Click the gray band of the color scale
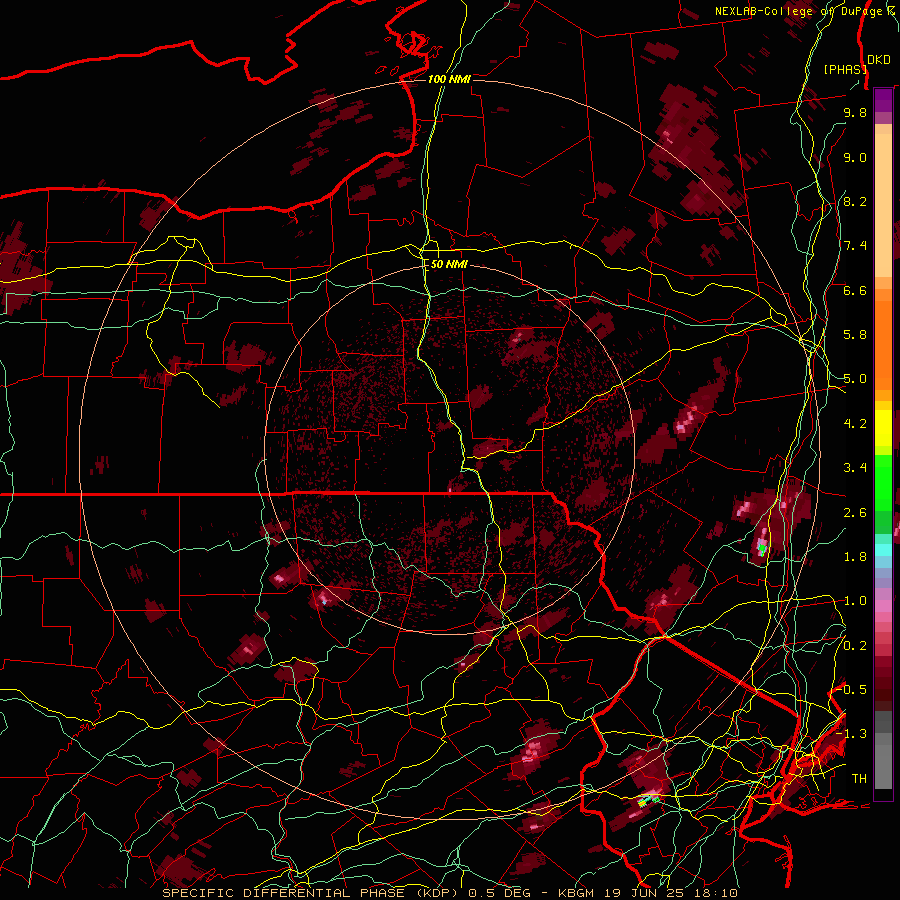This screenshot has width=900, height=900. 883,749
